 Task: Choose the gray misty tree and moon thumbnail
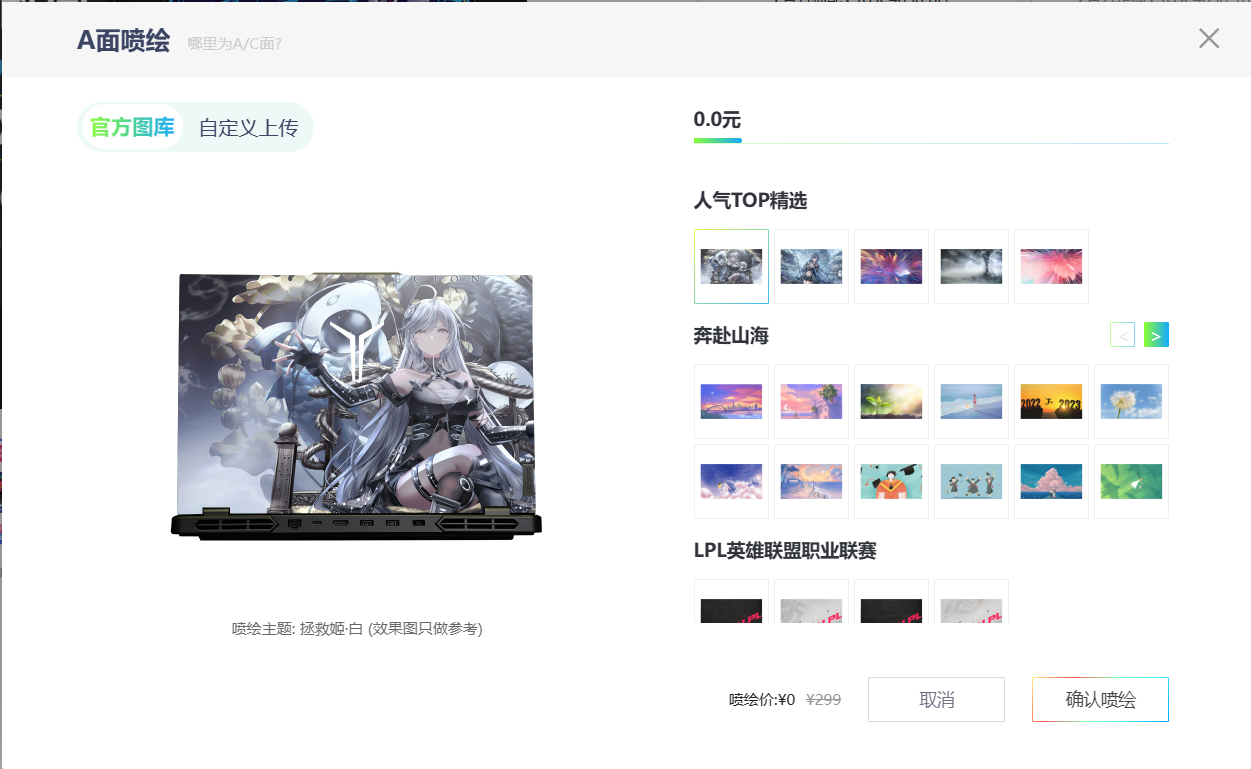pyautogui.click(x=971, y=266)
